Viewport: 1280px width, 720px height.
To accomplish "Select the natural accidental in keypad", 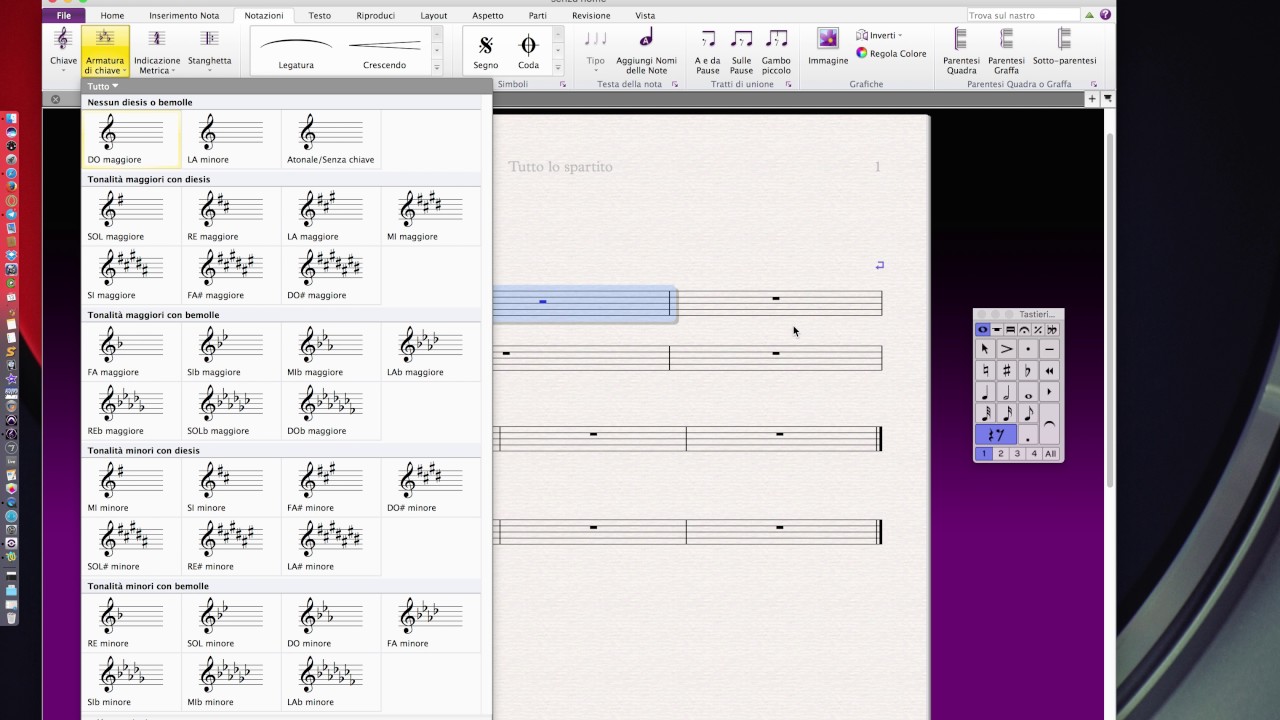I will [x=985, y=371].
